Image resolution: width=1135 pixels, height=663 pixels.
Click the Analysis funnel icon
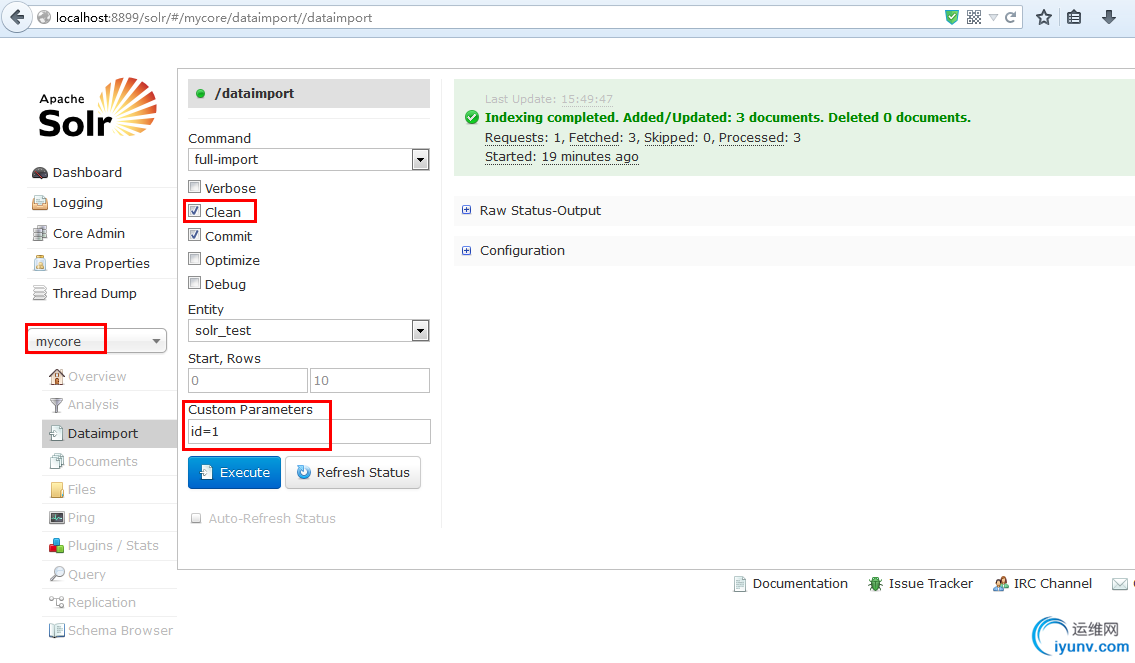(x=56, y=405)
